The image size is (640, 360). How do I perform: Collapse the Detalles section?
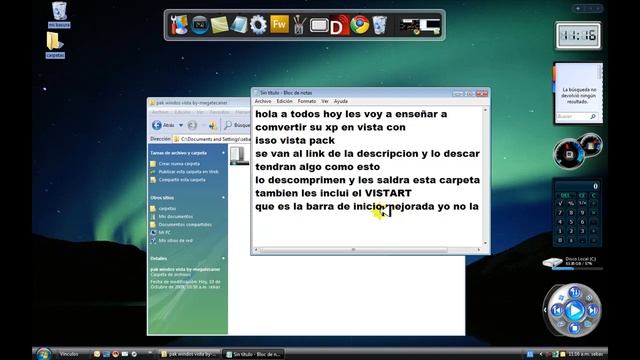pos(223,258)
